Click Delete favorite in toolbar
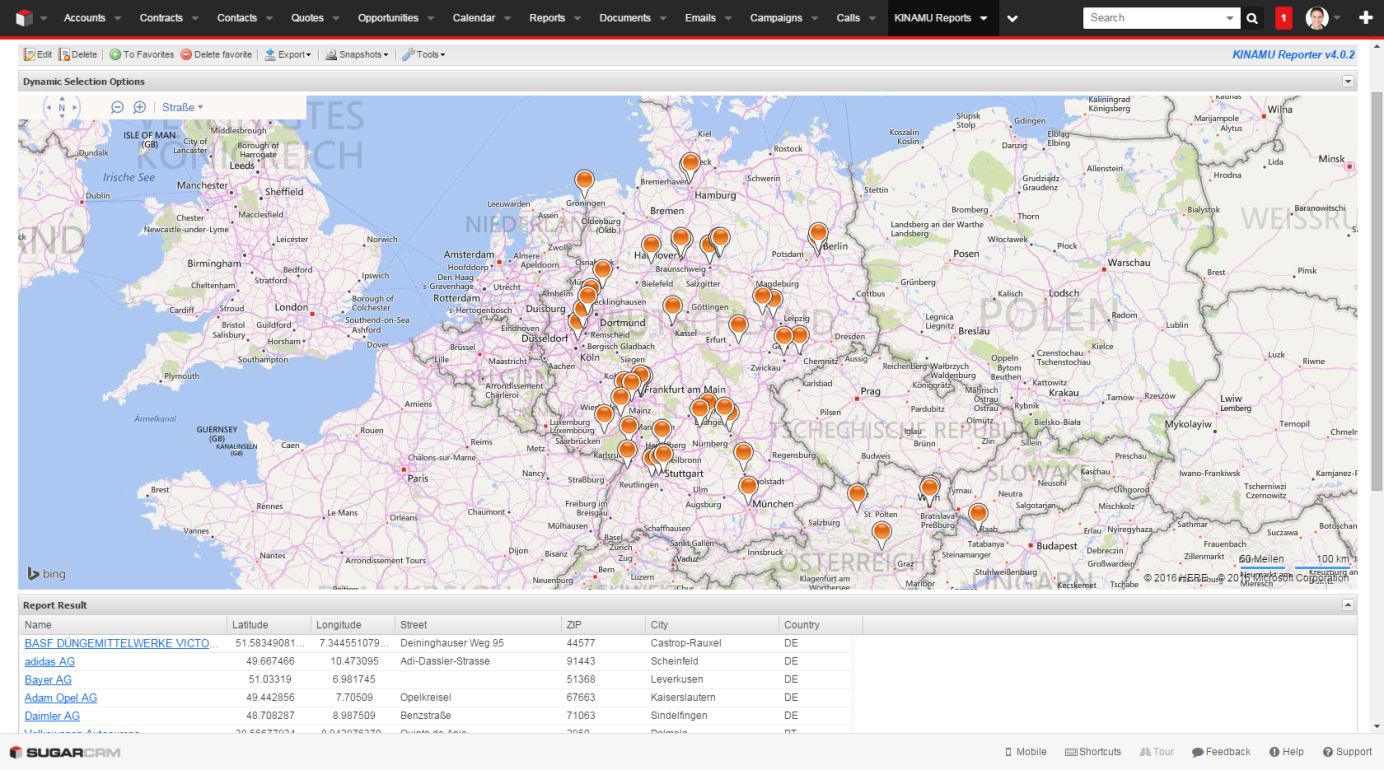The height and width of the screenshot is (770, 1384). click(x=216, y=55)
